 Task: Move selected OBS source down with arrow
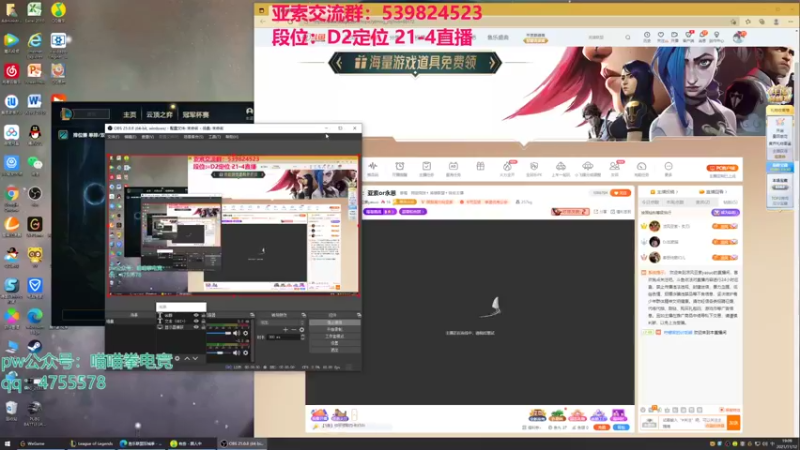[195, 359]
